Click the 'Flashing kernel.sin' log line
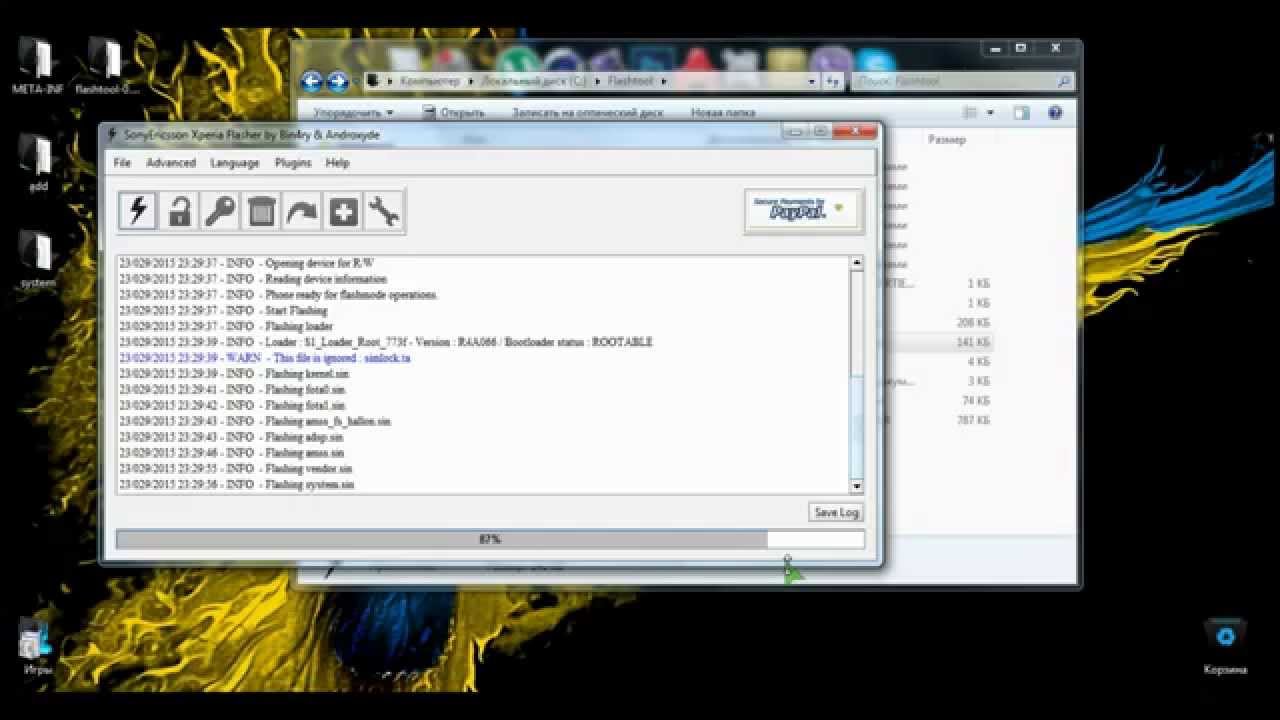Viewport: 1280px width, 720px height. tap(234, 374)
